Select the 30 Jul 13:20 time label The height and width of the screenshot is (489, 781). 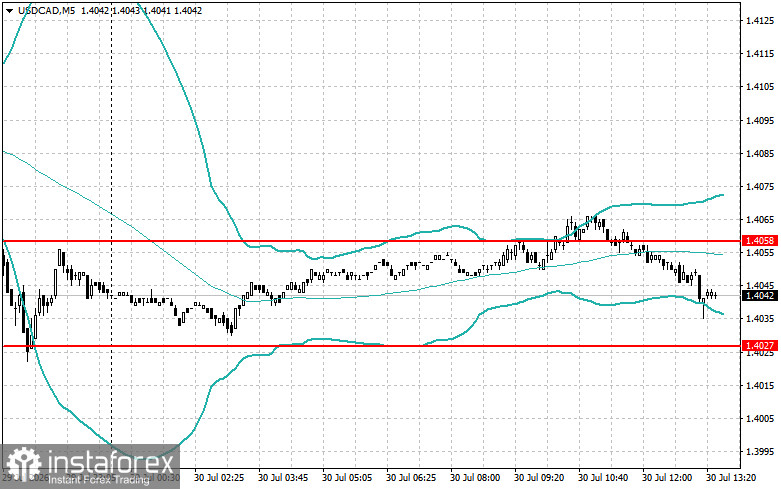click(x=731, y=478)
